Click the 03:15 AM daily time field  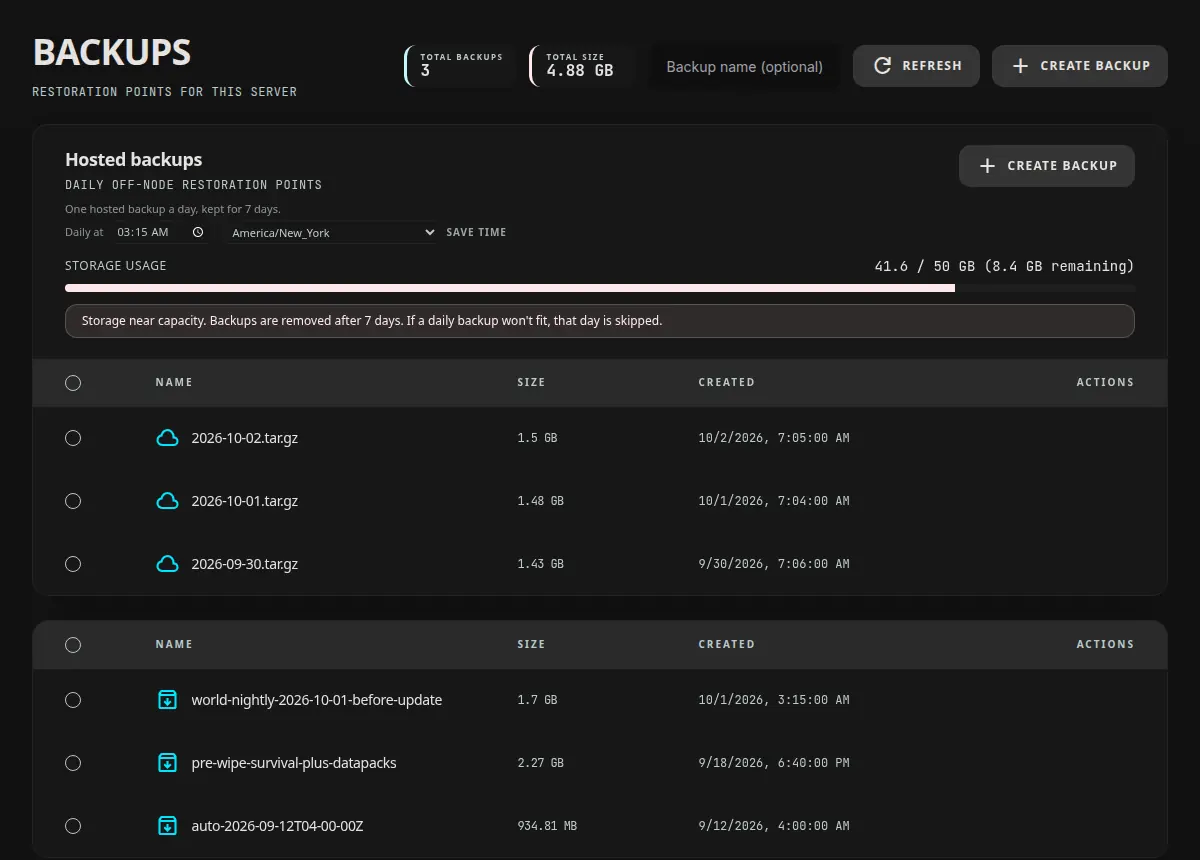160,232
